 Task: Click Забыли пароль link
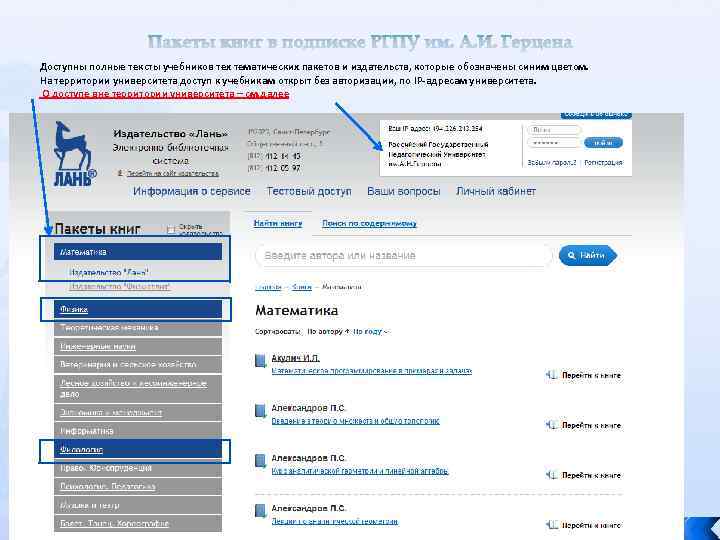[551, 163]
